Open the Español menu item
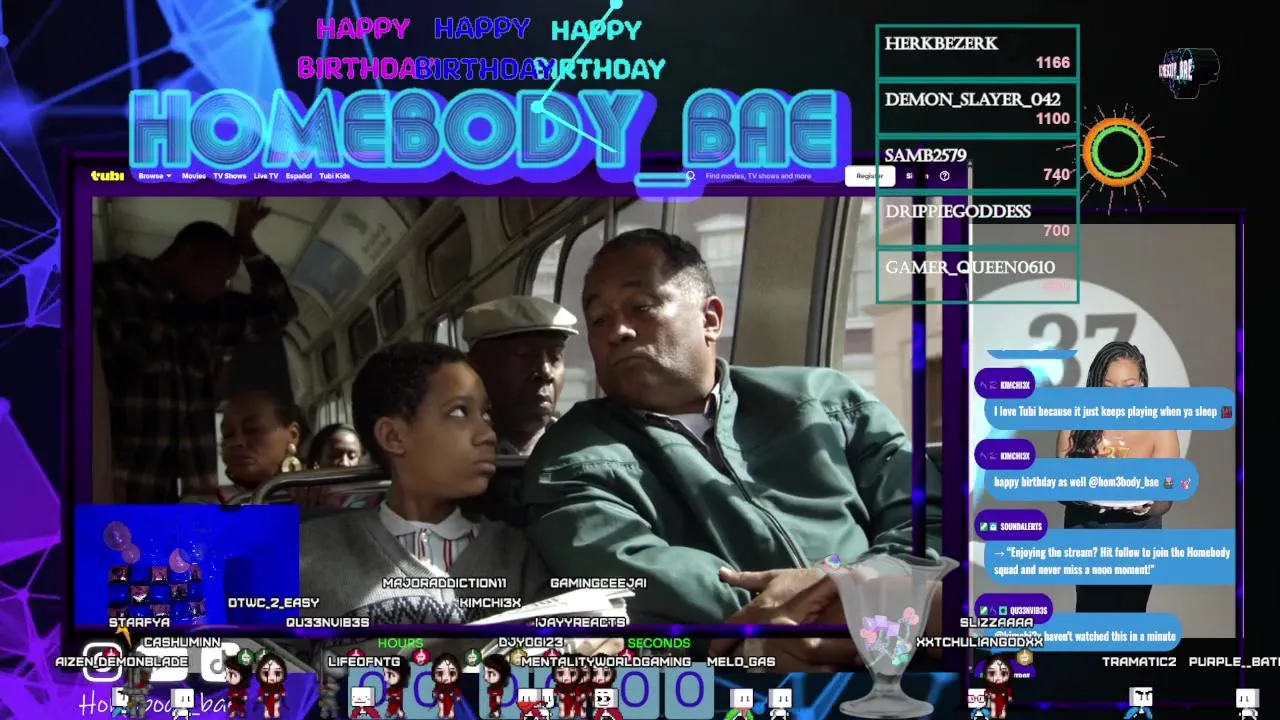Screen dimensions: 1280x720 pyautogui.click(x=299, y=176)
